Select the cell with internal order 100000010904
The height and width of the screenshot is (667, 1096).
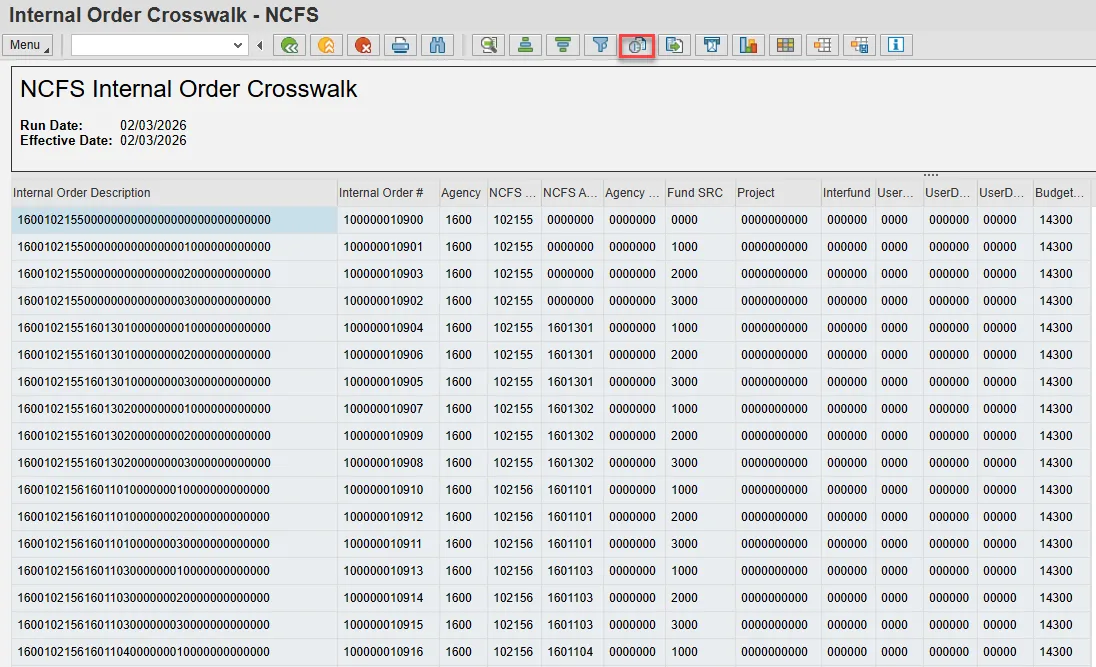coord(383,328)
